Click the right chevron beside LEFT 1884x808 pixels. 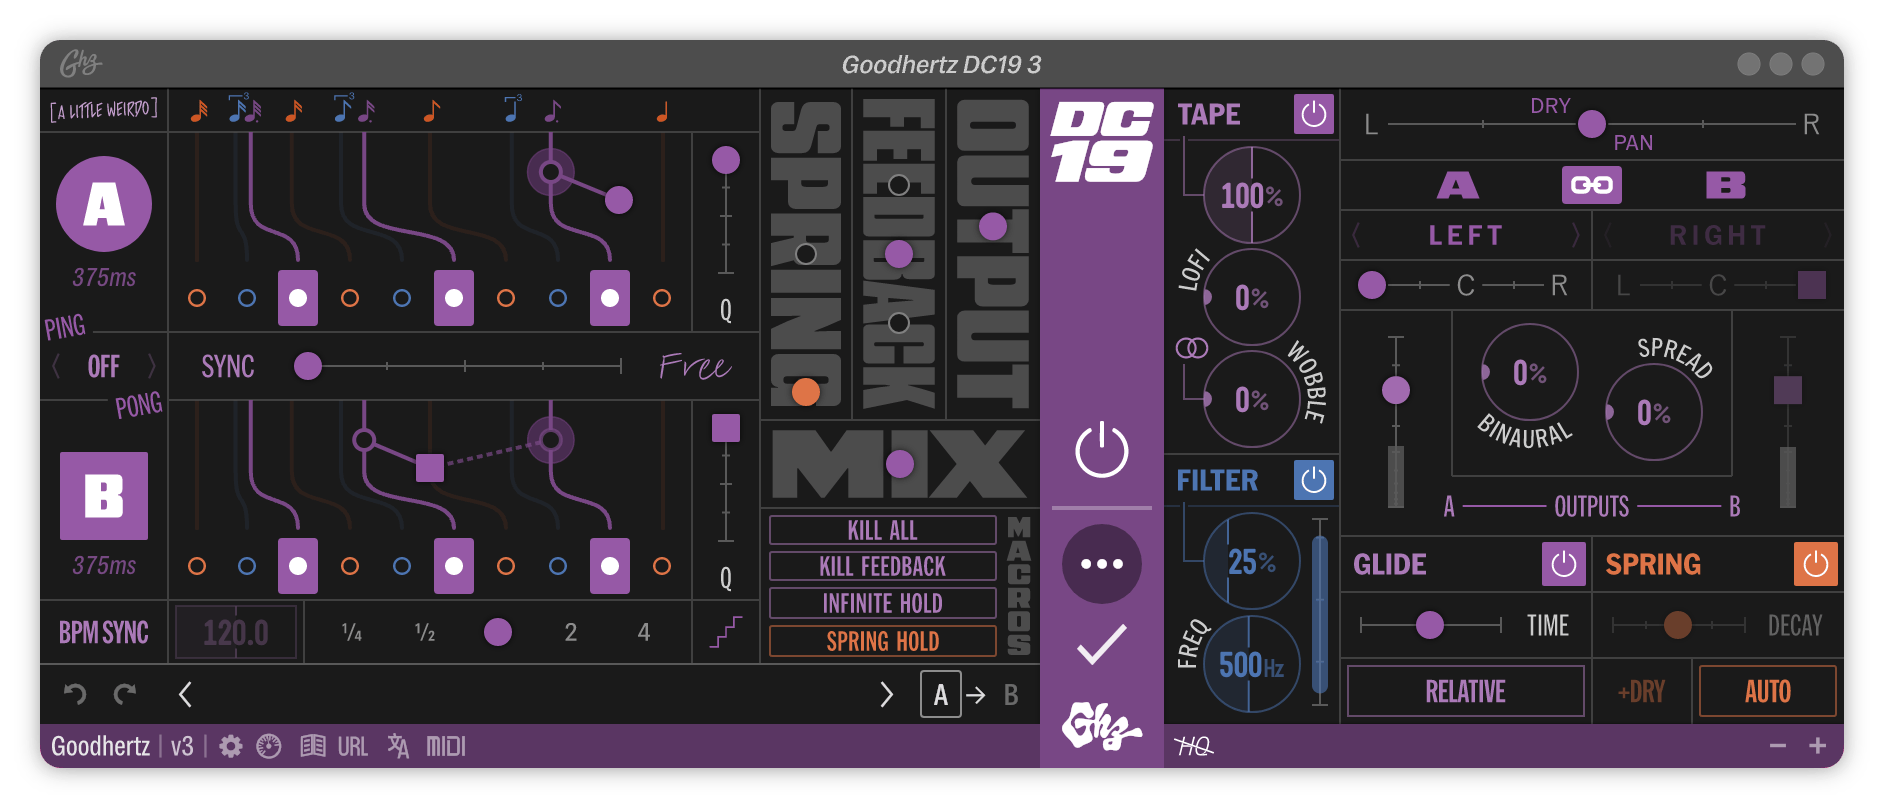click(x=1575, y=235)
